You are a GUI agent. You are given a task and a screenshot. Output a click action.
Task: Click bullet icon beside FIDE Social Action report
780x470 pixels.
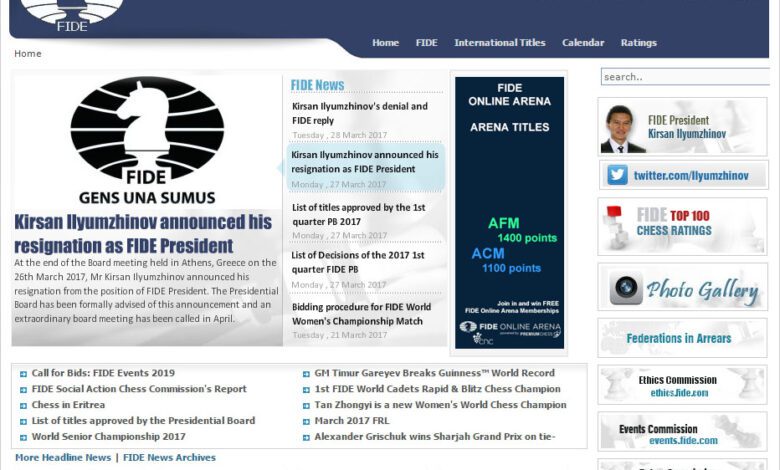(23, 390)
